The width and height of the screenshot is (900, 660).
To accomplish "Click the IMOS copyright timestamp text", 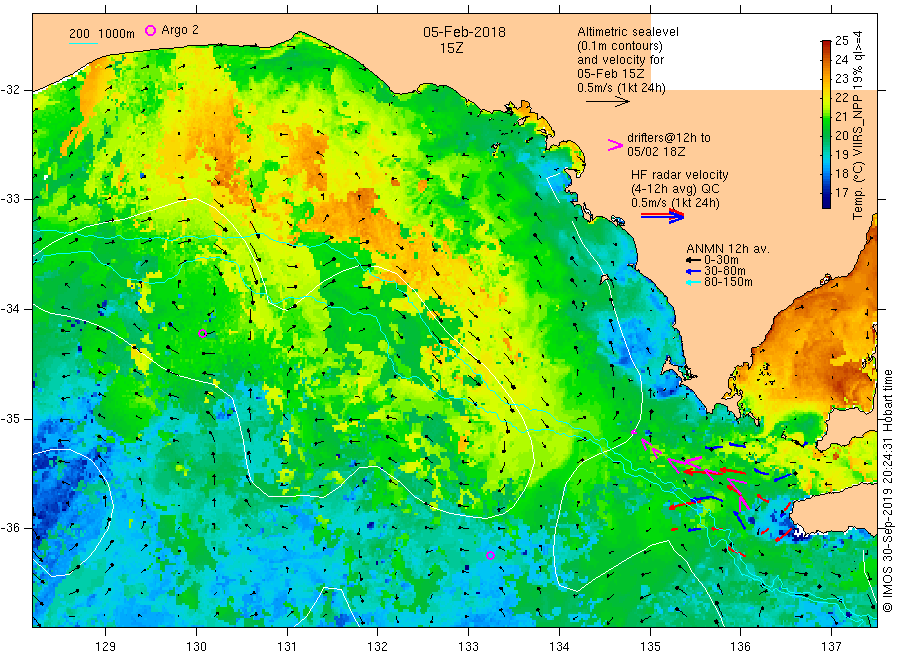I will click(887, 491).
